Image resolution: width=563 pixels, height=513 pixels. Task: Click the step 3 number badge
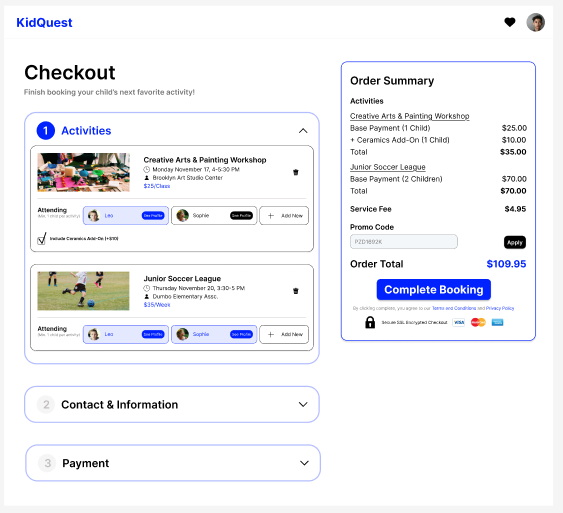click(x=47, y=463)
